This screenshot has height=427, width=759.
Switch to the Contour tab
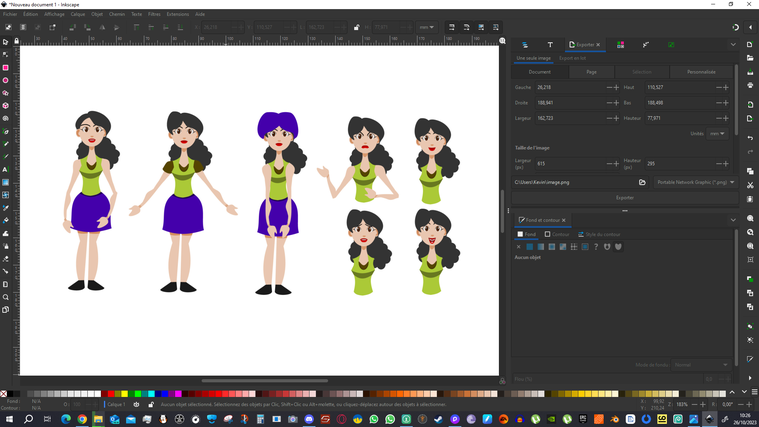(557, 234)
